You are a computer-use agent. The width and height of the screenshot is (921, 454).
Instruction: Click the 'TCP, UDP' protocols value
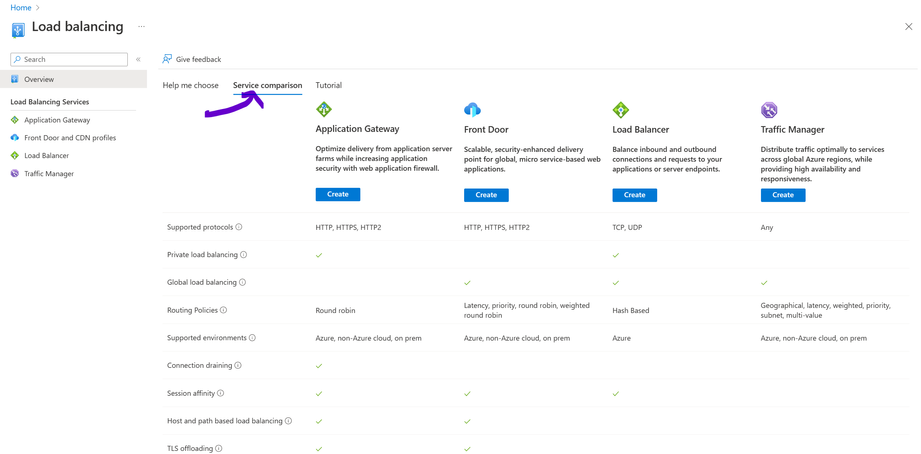[x=627, y=227]
